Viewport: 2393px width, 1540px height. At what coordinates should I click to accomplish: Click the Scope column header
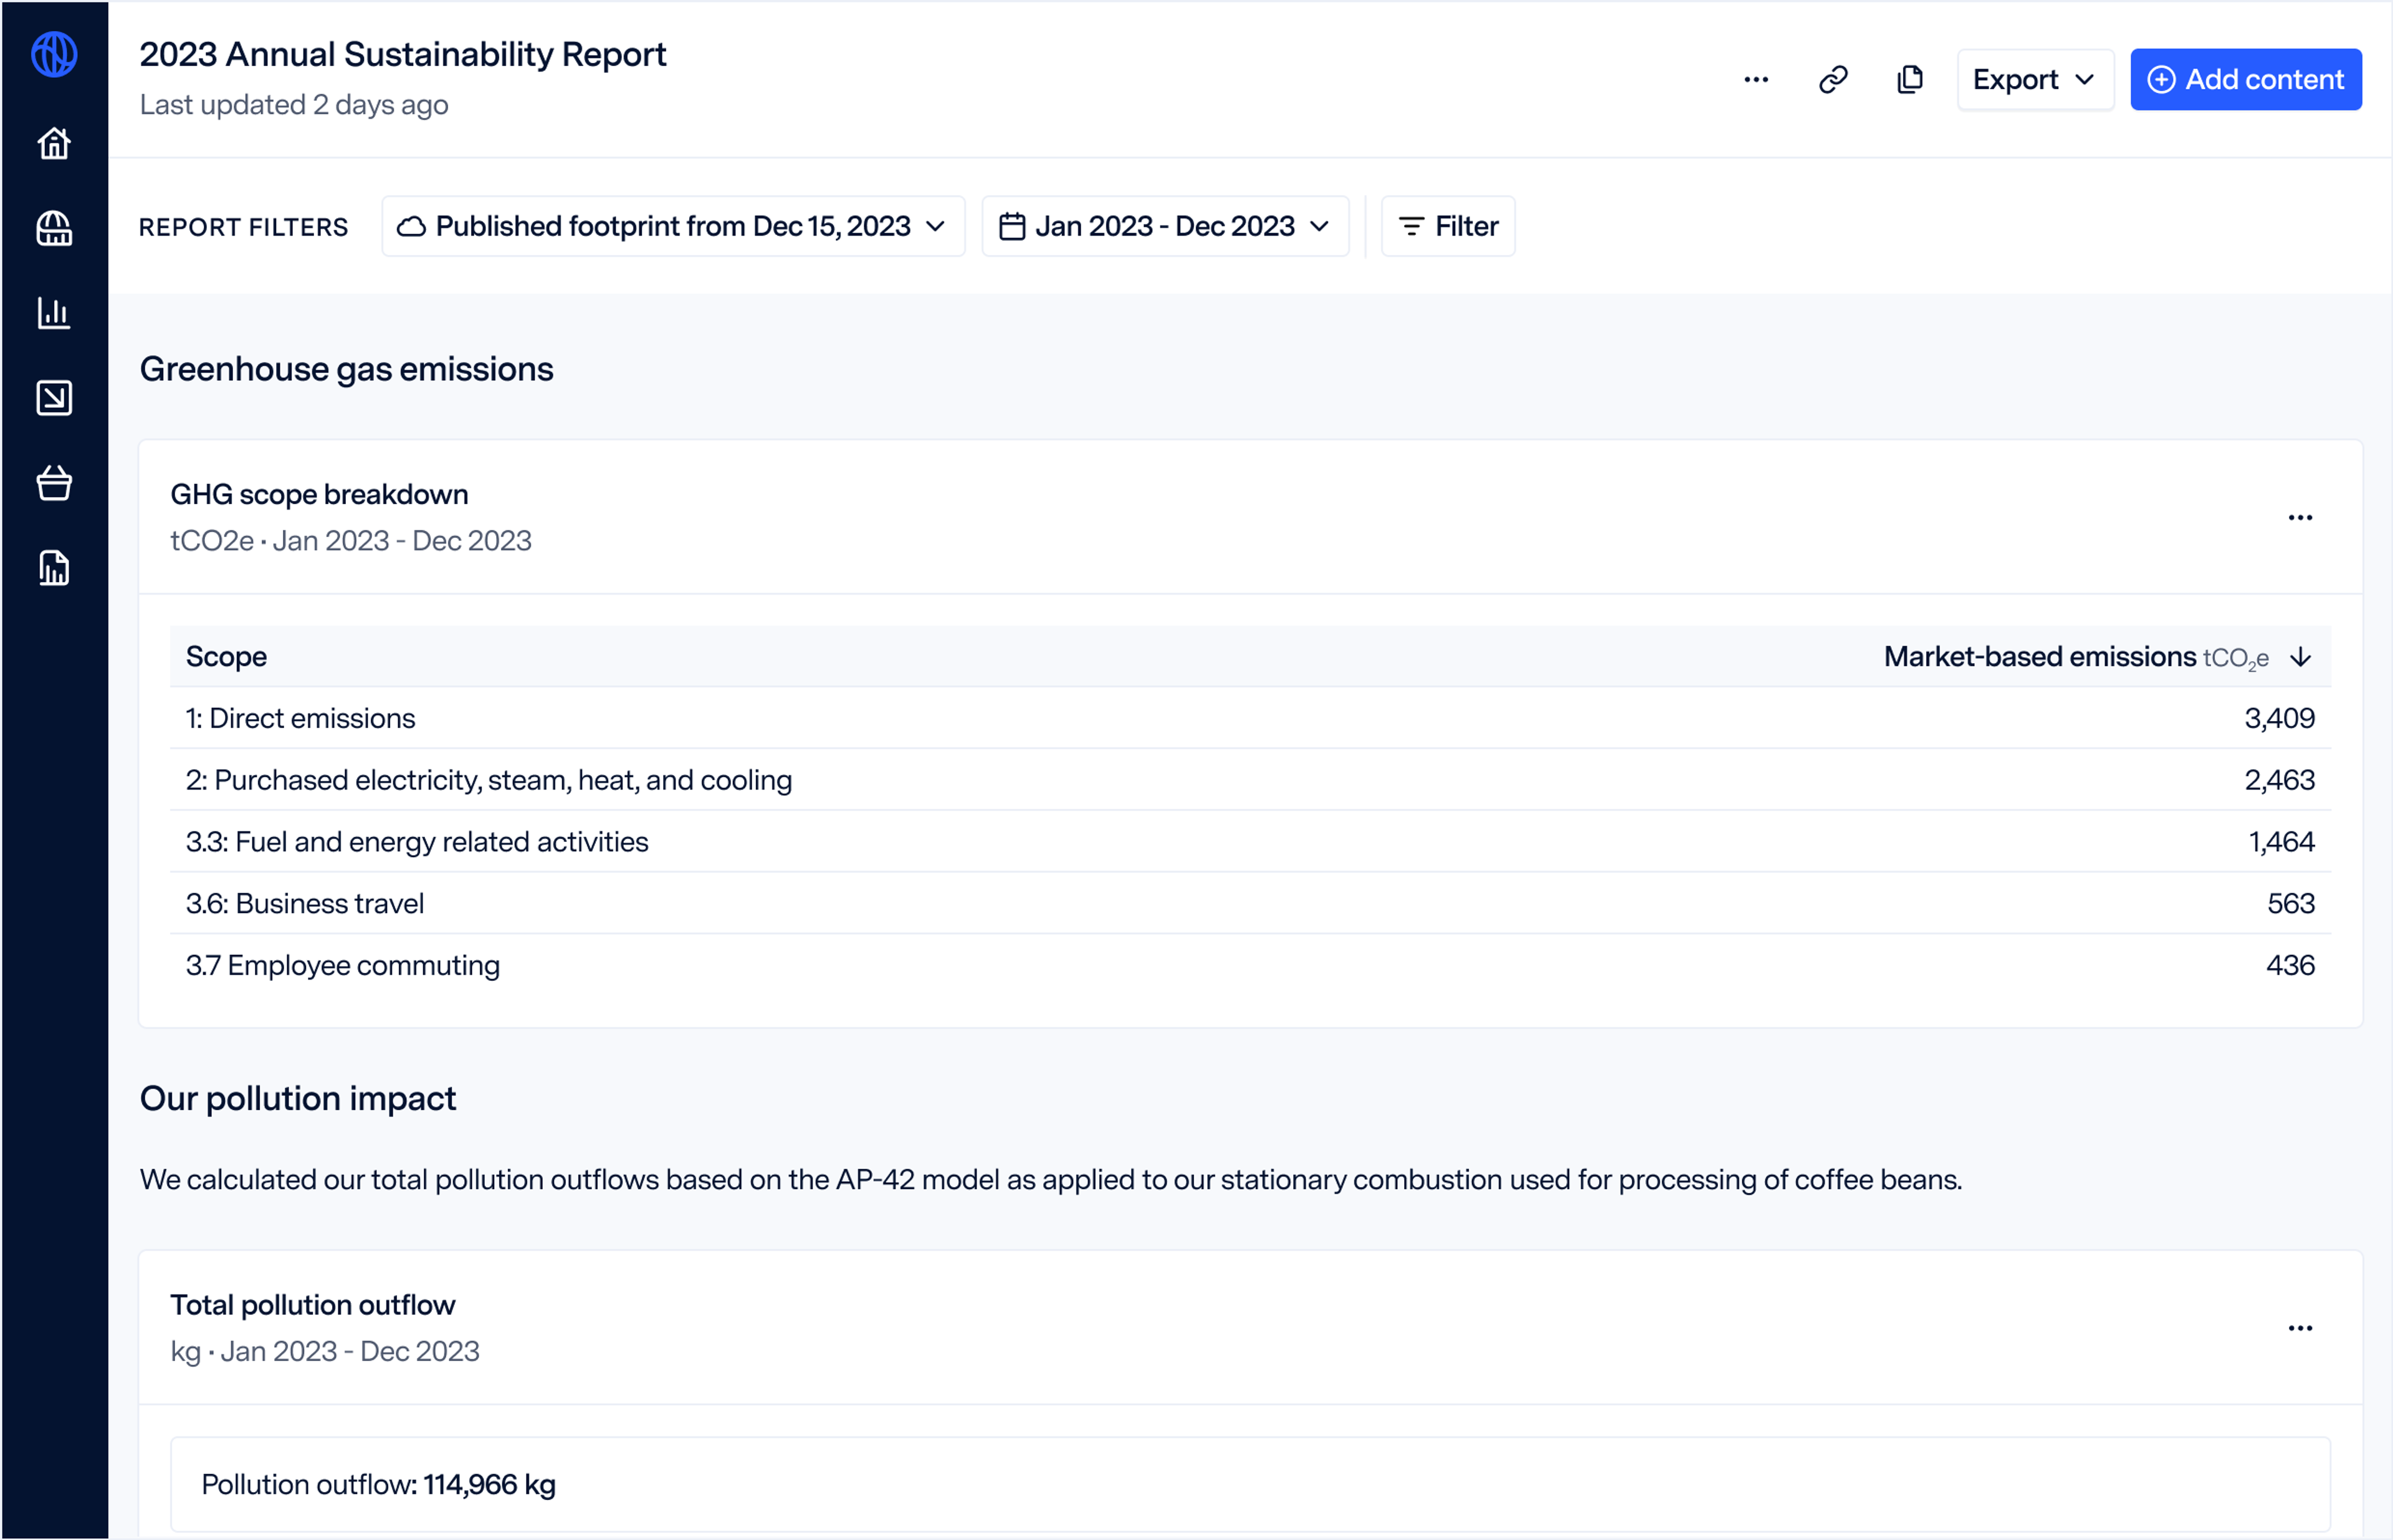[226, 657]
